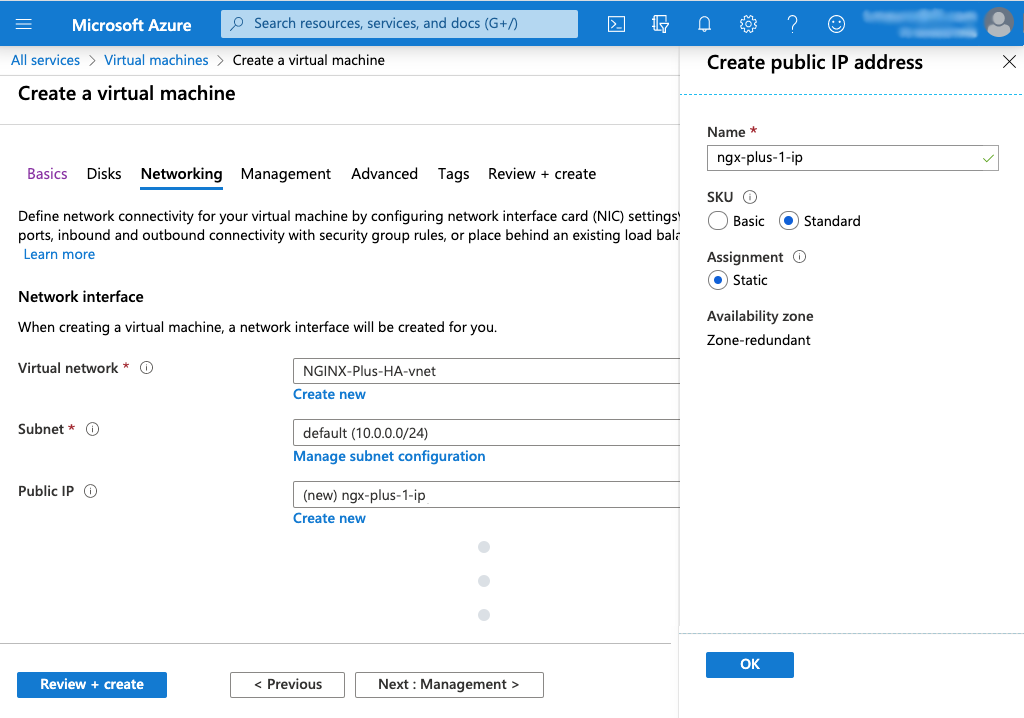Switch to the Tags tab
This screenshot has width=1024, height=718.
tap(453, 174)
